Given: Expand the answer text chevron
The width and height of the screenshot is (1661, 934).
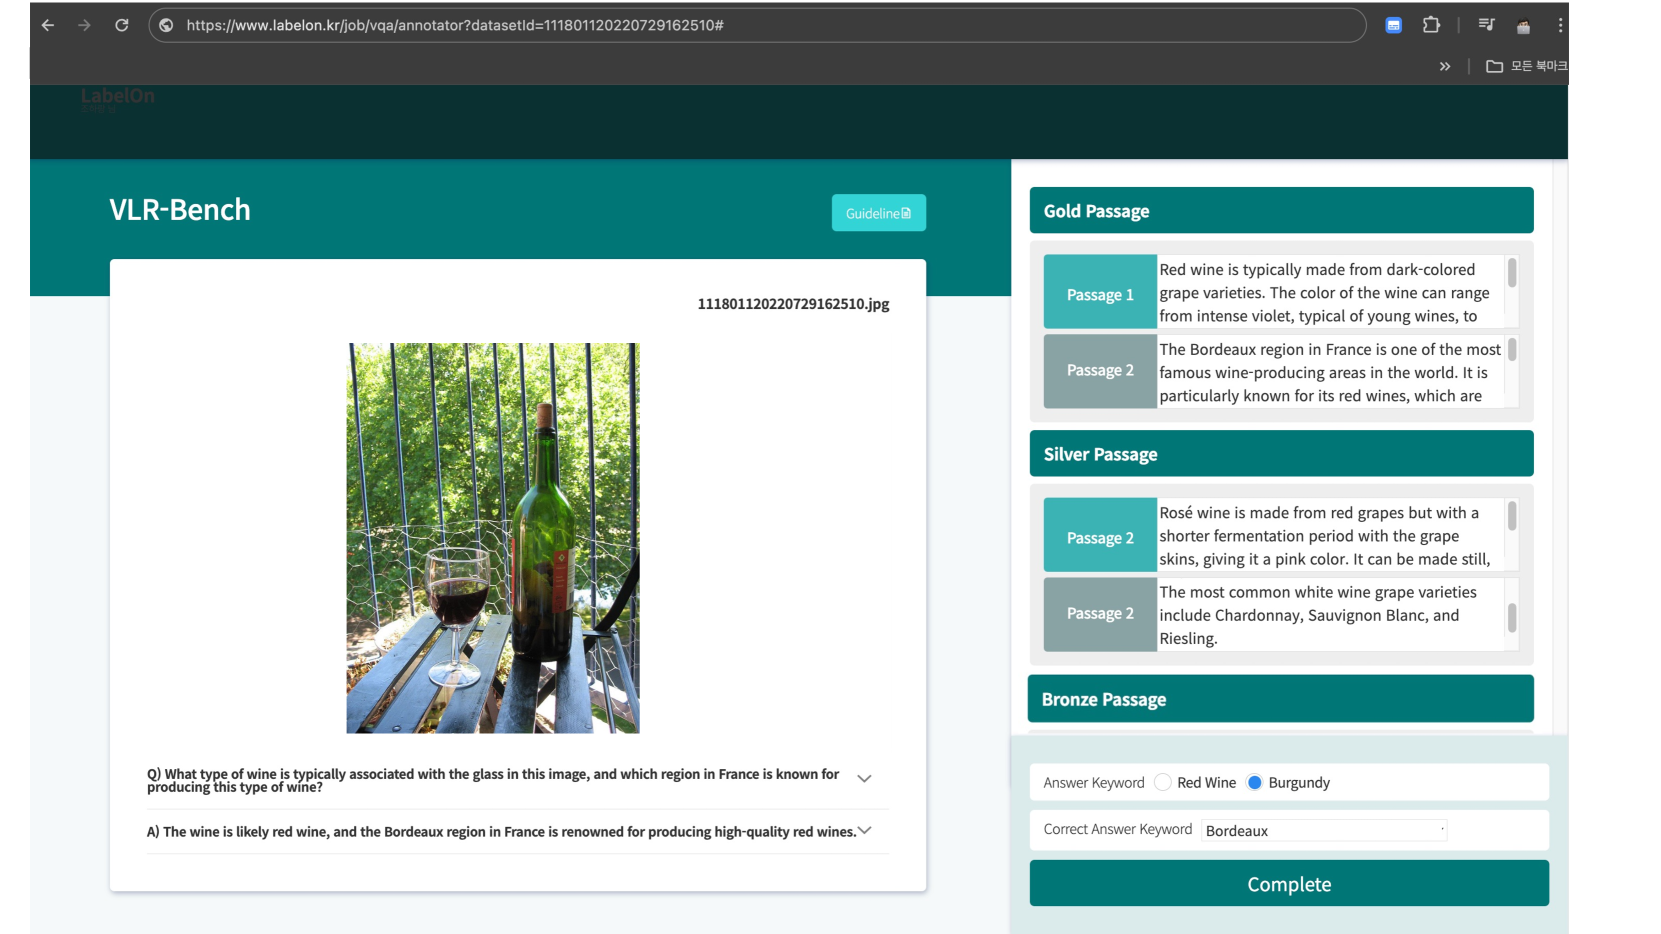Looking at the screenshot, I should click(865, 830).
